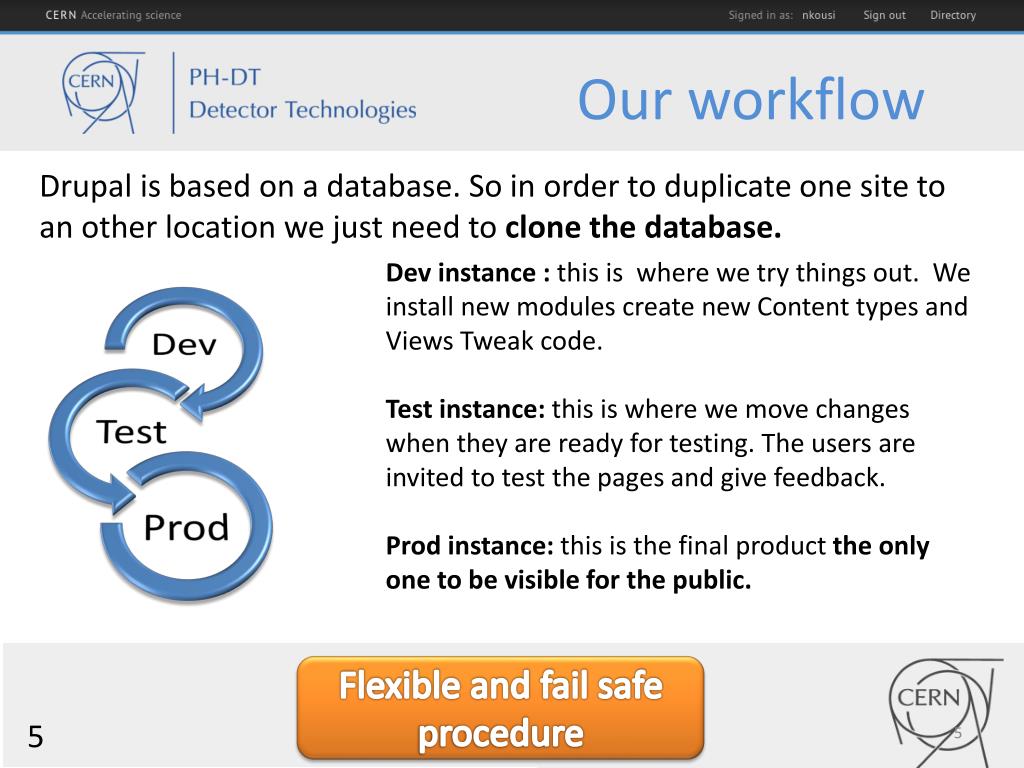The height and width of the screenshot is (768, 1024).
Task: Click the Dev label inside the diagram
Action: (x=184, y=345)
